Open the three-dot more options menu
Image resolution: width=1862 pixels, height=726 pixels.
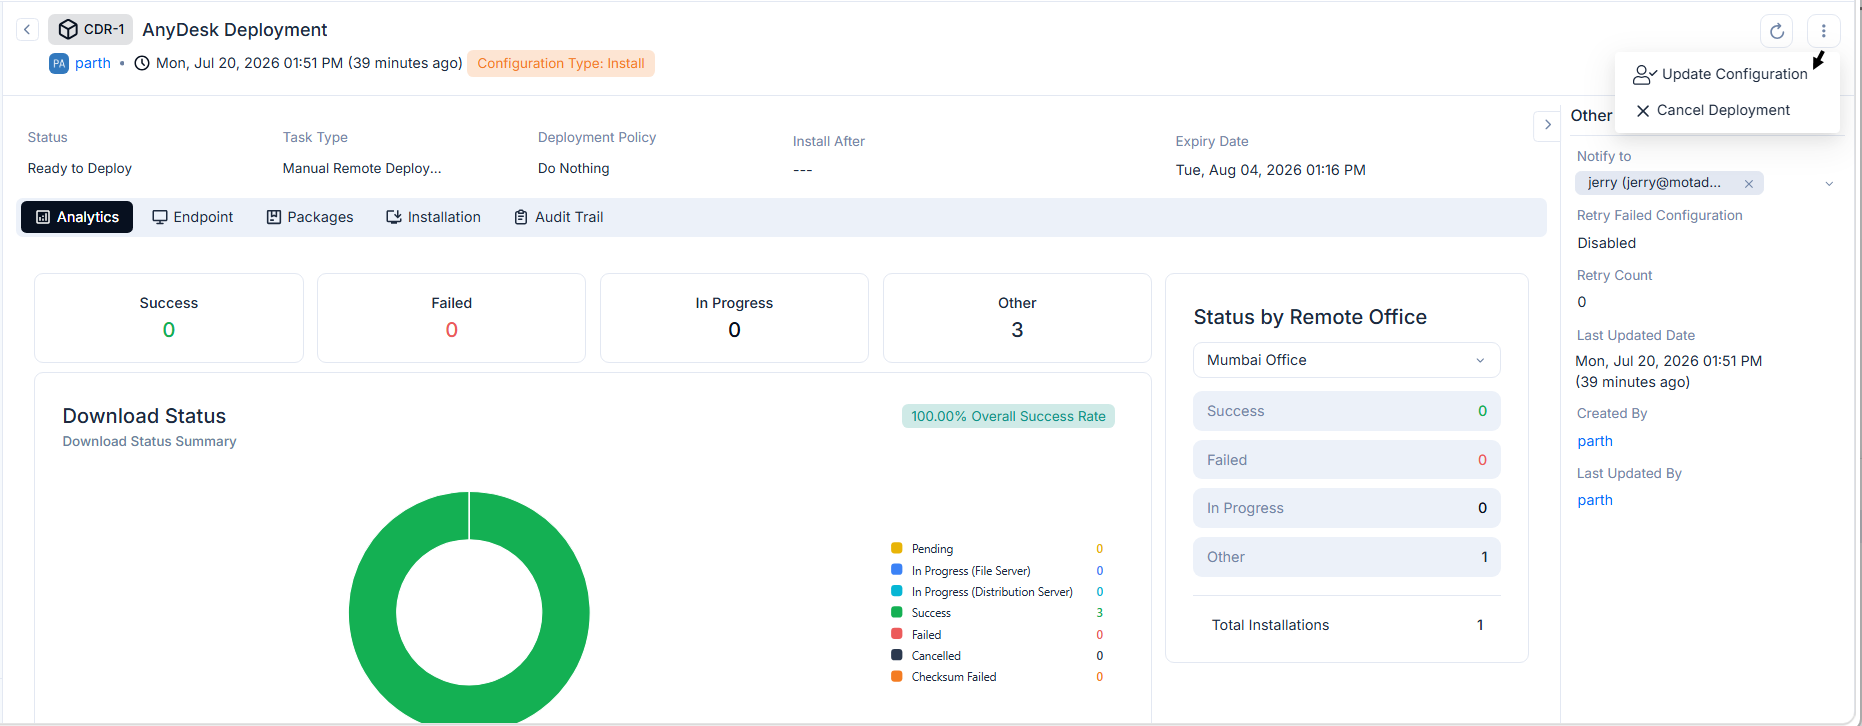pos(1824,31)
